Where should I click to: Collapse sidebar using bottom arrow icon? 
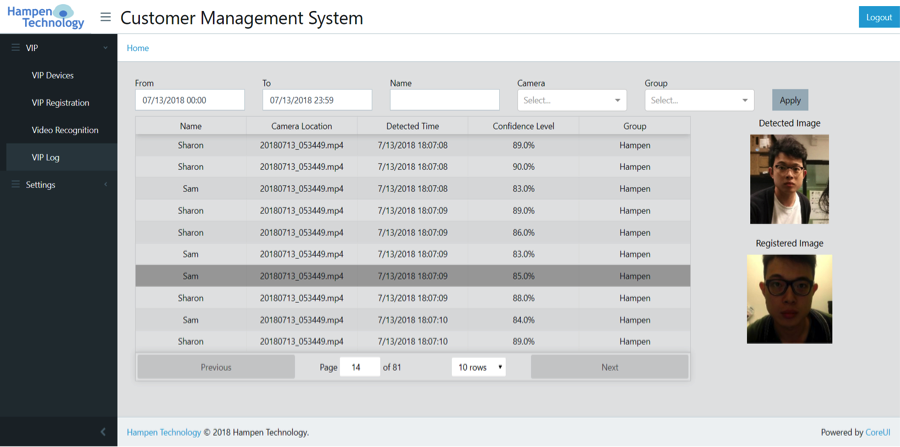pyautogui.click(x=102, y=432)
